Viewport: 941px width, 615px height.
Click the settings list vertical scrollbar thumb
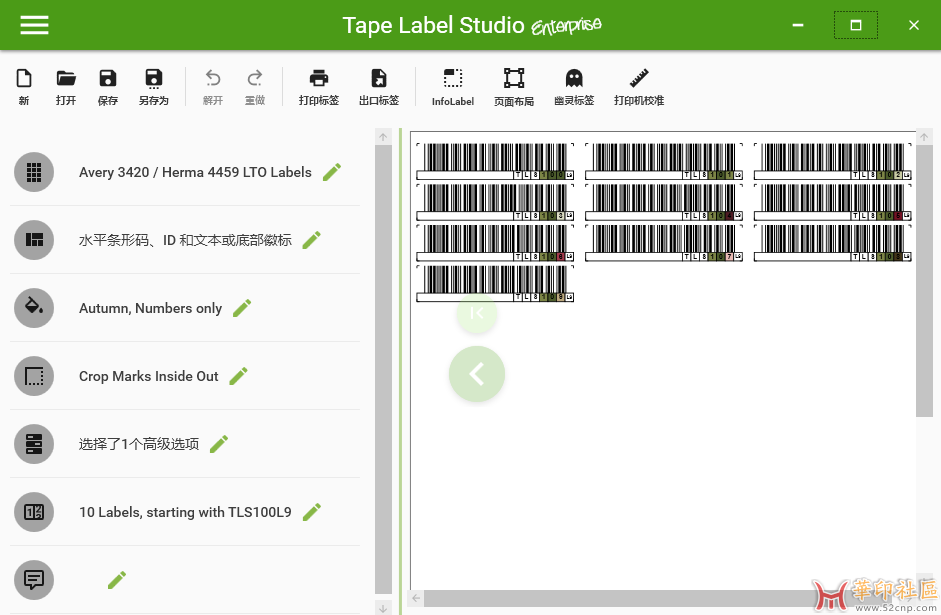point(383,370)
